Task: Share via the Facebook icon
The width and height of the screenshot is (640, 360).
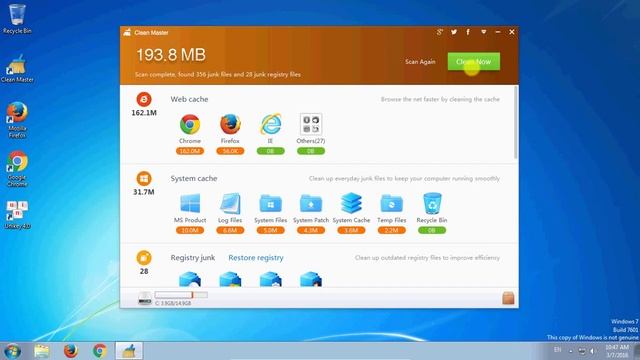Action: [x=468, y=32]
